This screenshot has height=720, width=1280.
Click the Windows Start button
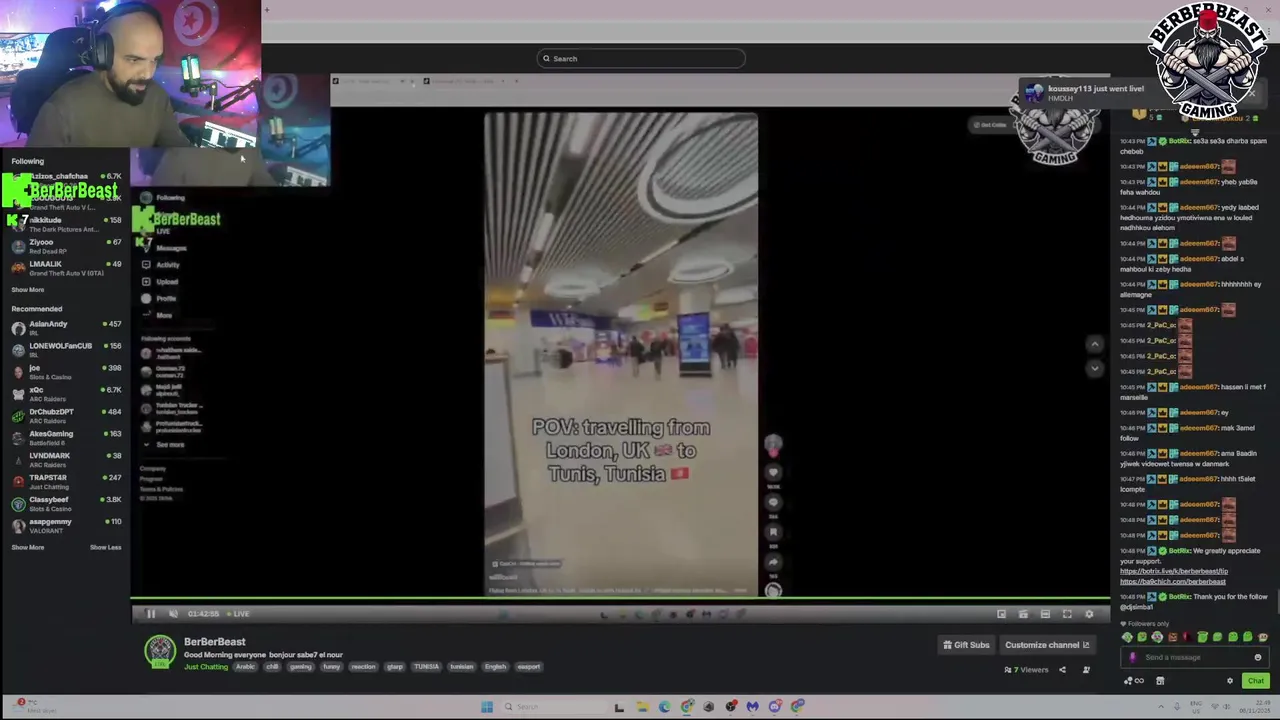(487, 707)
